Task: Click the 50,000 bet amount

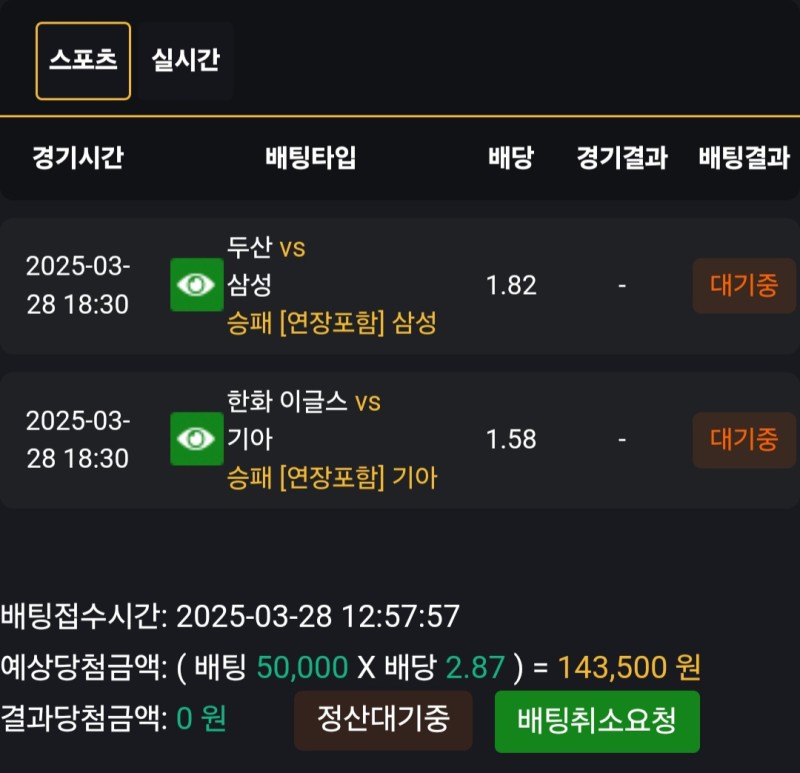Action: pos(302,667)
